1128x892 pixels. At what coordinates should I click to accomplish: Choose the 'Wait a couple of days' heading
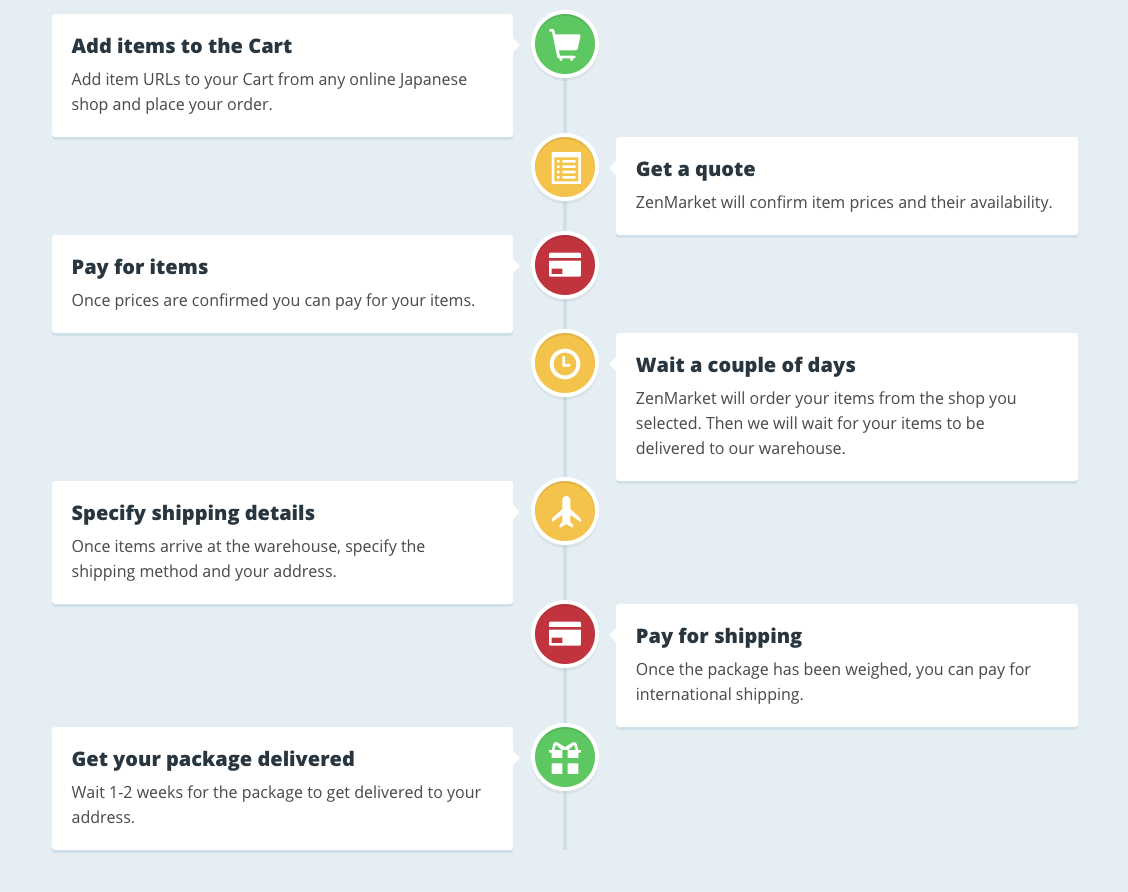click(x=745, y=365)
